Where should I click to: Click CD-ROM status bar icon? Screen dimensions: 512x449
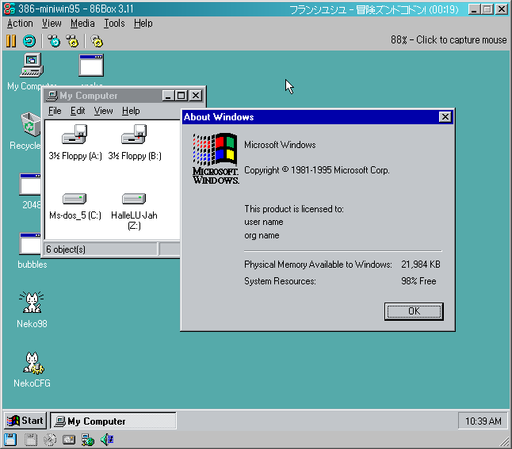[x=50, y=440]
